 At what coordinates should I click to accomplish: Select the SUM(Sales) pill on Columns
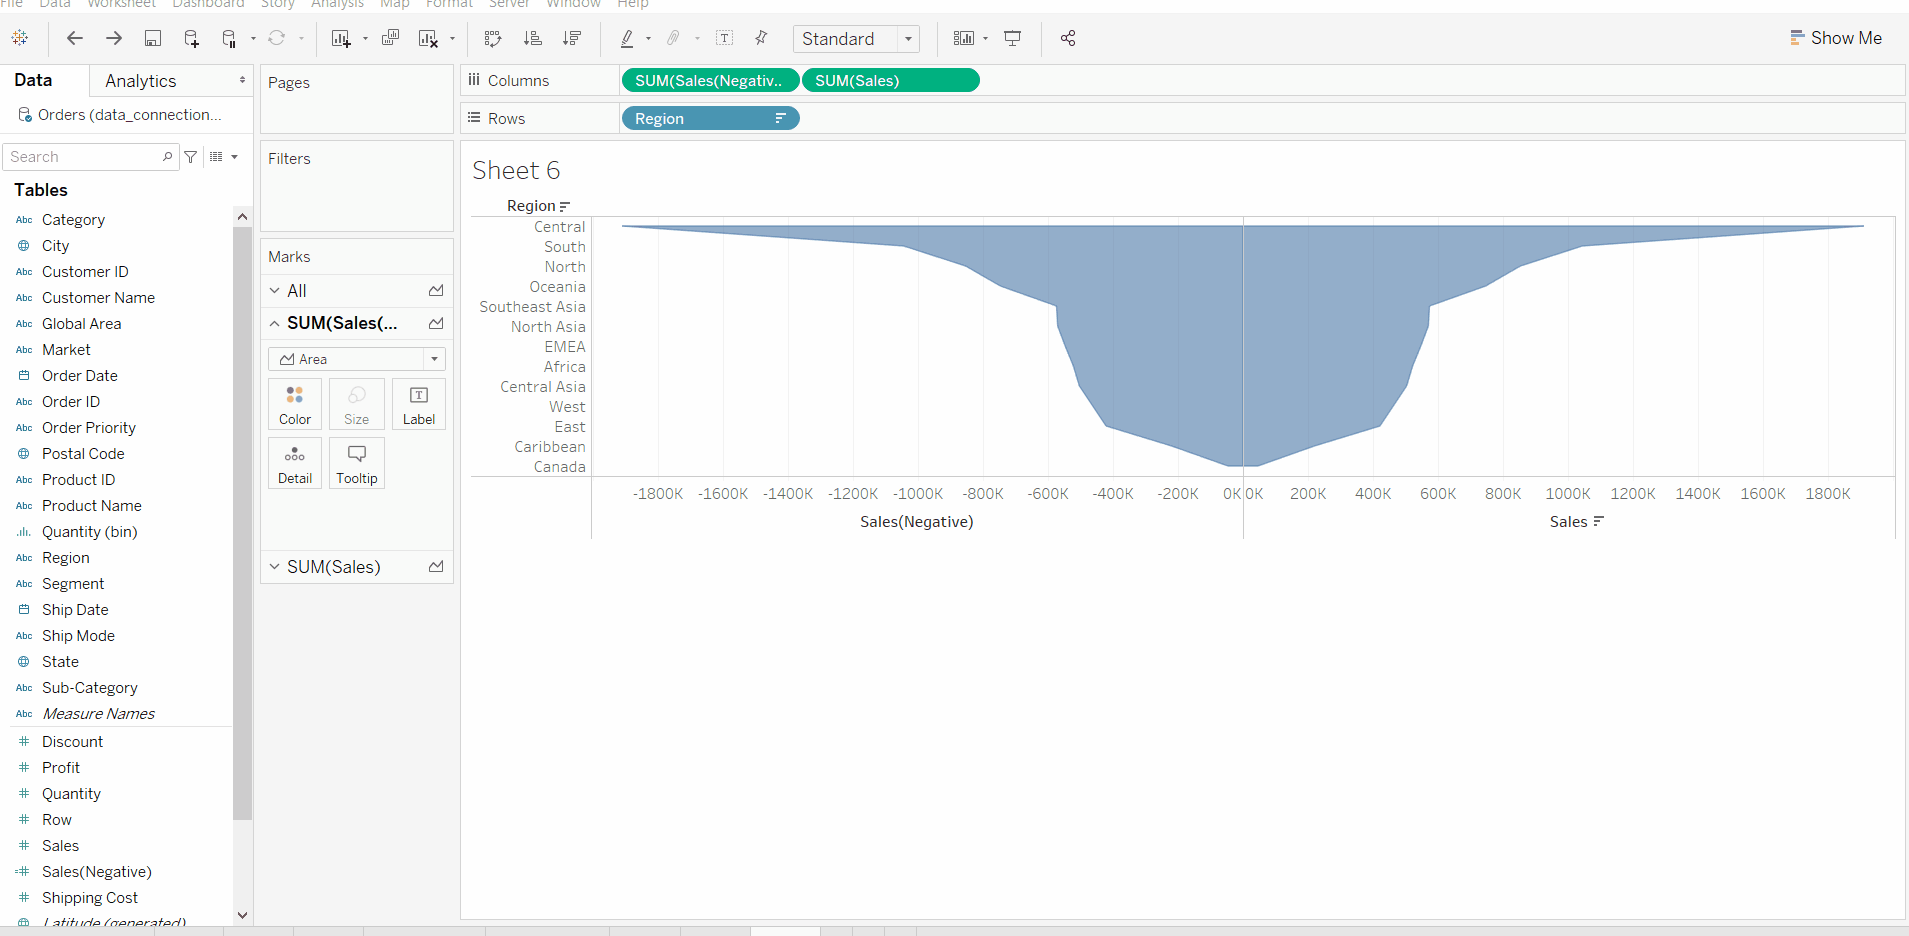(x=890, y=80)
